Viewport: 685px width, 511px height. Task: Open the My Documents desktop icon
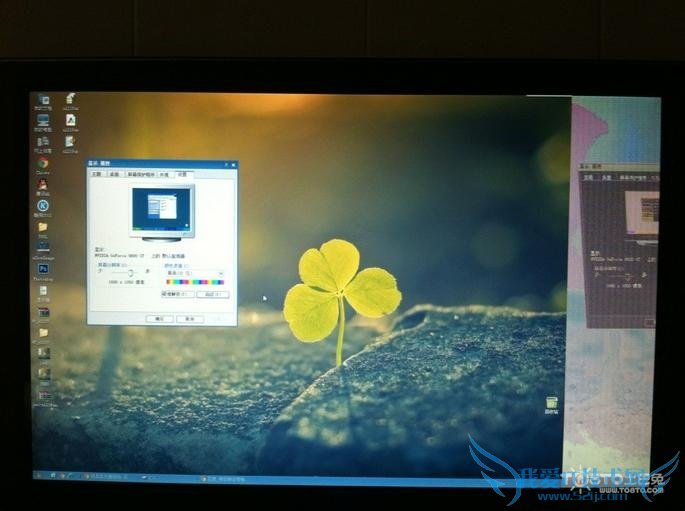43,102
